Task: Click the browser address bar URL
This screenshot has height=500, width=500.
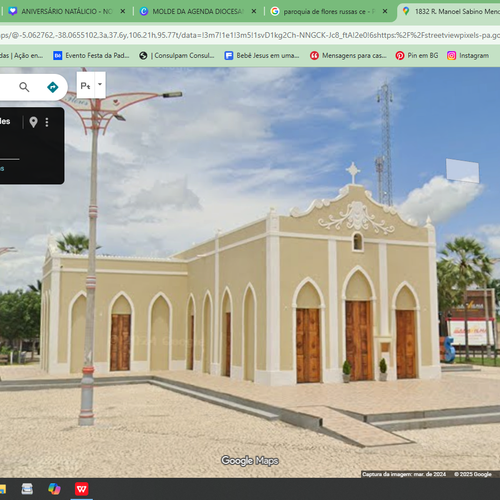Action: tap(250, 35)
